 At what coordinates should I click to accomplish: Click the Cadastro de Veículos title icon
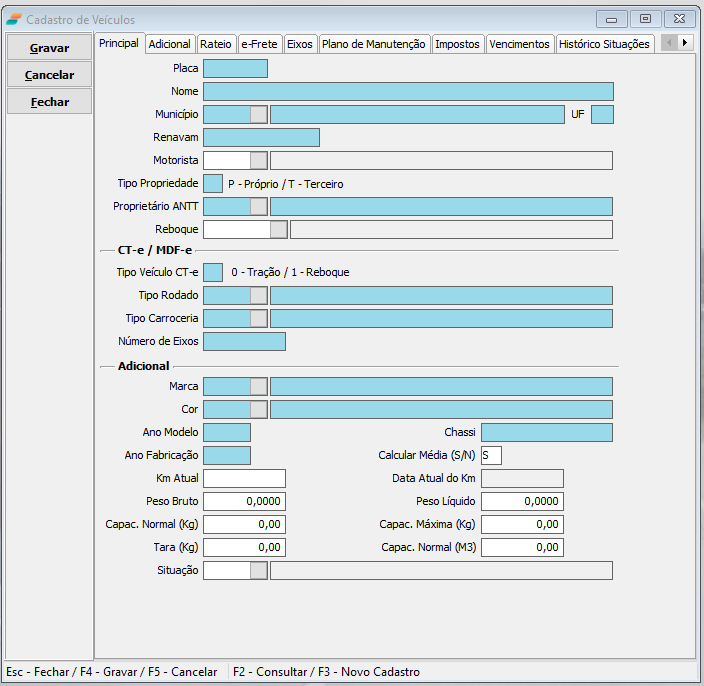[x=14, y=19]
